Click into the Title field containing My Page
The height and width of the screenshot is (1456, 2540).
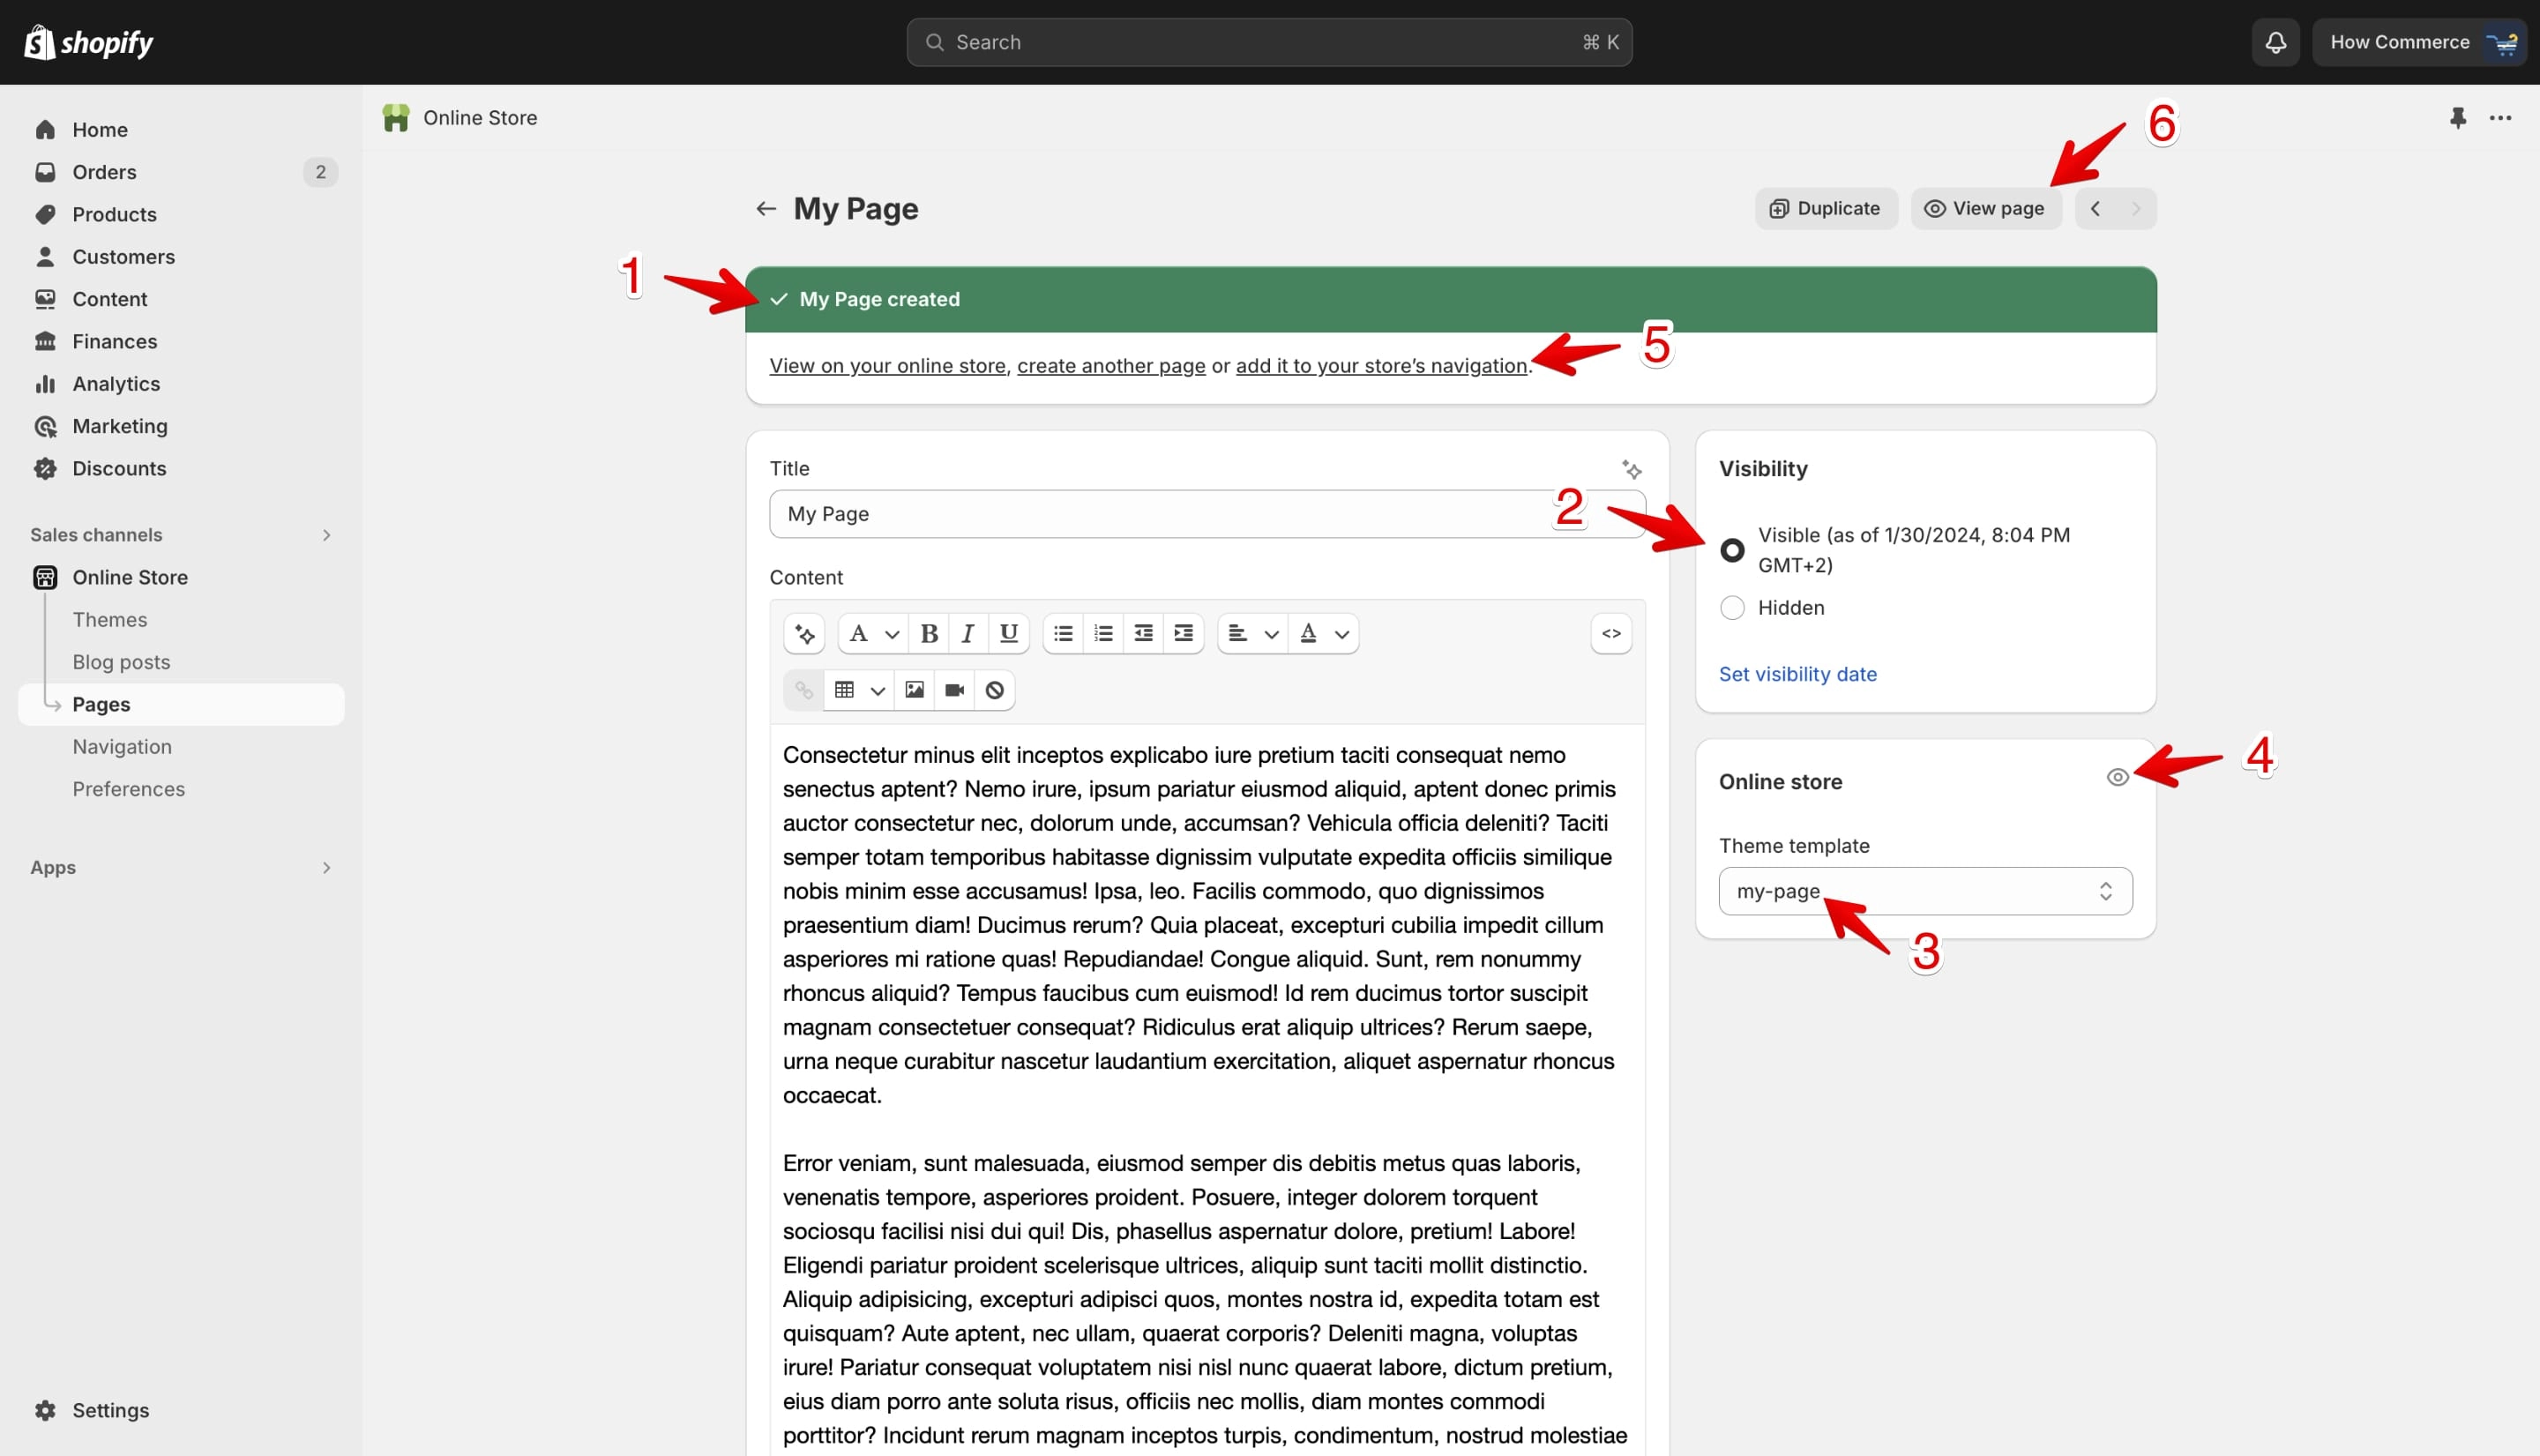[1206, 514]
